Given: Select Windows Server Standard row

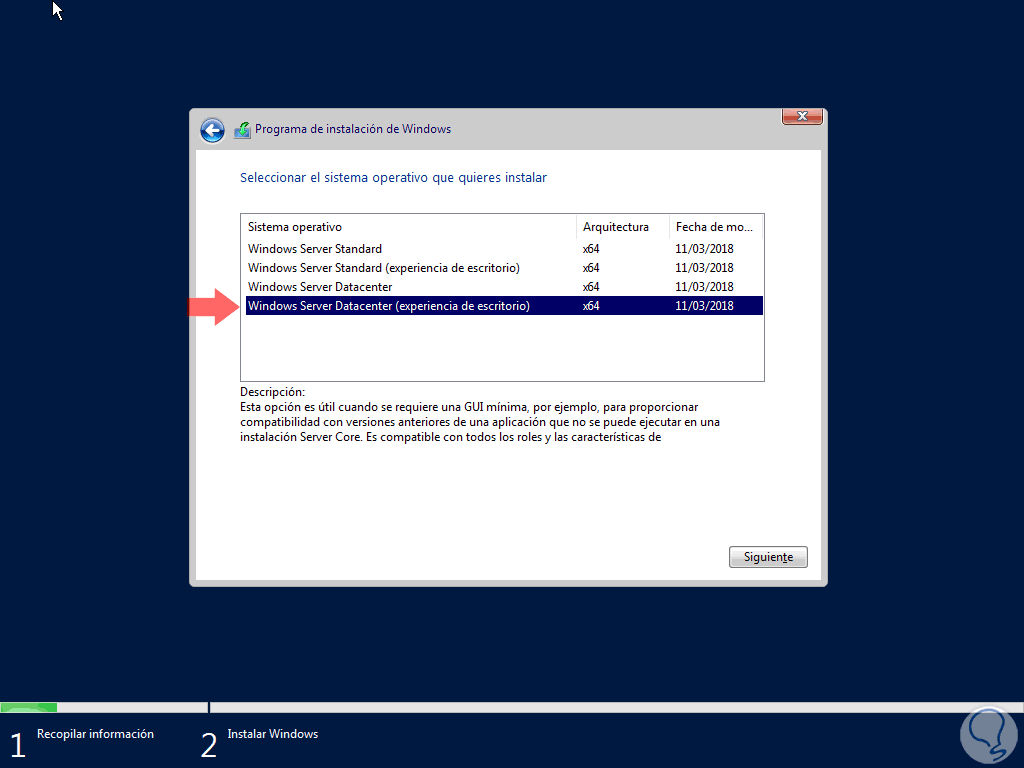Looking at the screenshot, I should [504, 249].
